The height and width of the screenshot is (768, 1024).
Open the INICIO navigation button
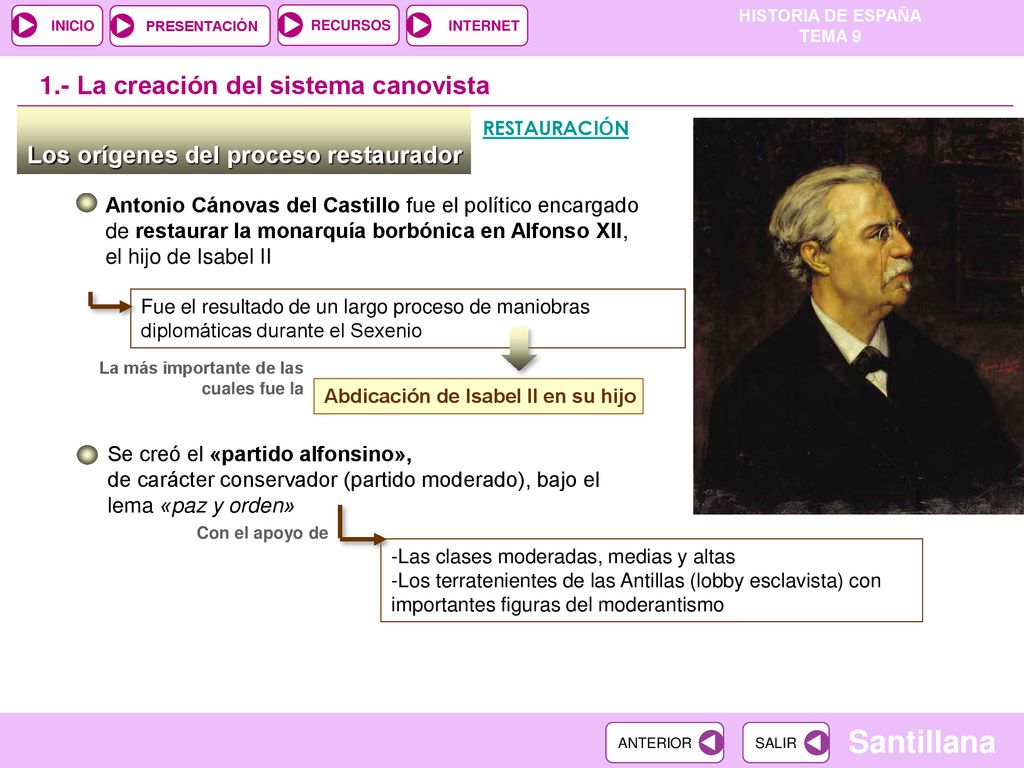pos(57,25)
